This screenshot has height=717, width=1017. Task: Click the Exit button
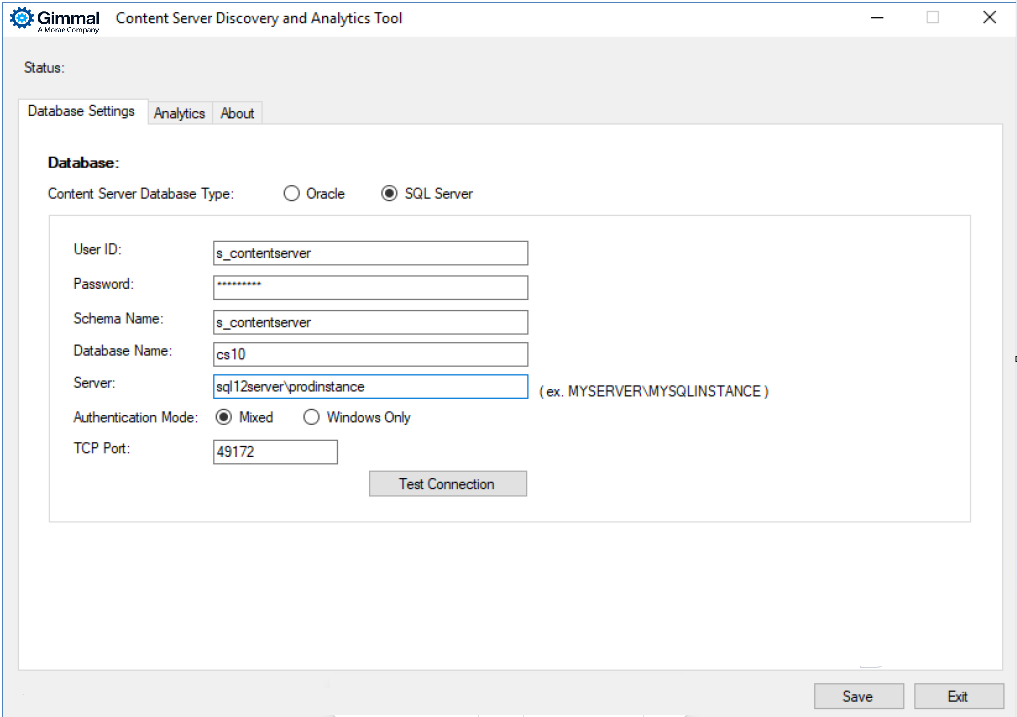click(x=958, y=696)
